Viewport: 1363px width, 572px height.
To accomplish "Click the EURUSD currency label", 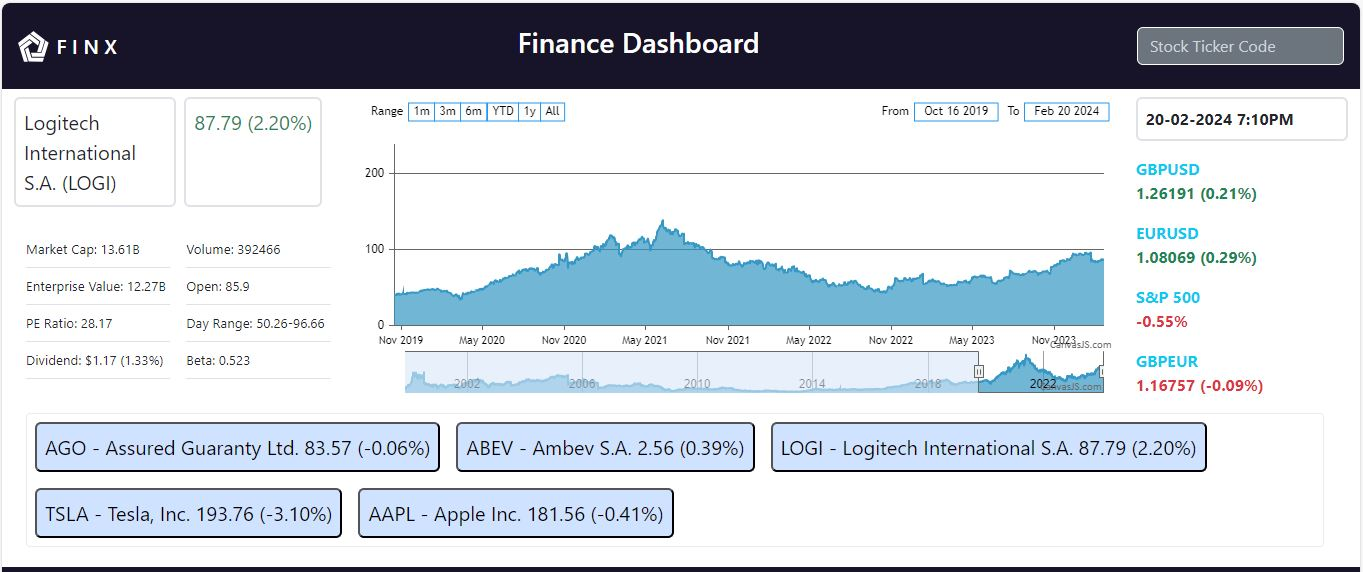I will point(1167,234).
